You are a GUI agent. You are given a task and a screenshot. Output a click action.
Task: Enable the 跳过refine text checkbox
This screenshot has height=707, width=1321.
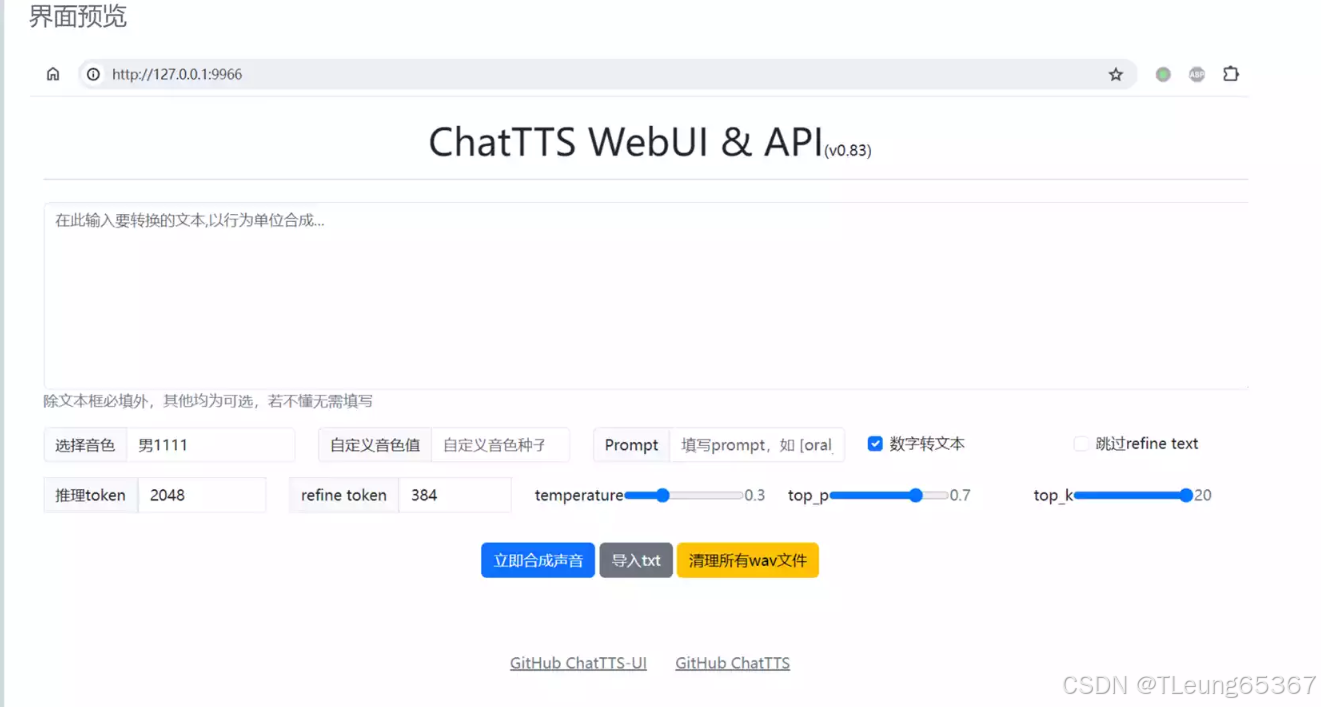click(1081, 444)
